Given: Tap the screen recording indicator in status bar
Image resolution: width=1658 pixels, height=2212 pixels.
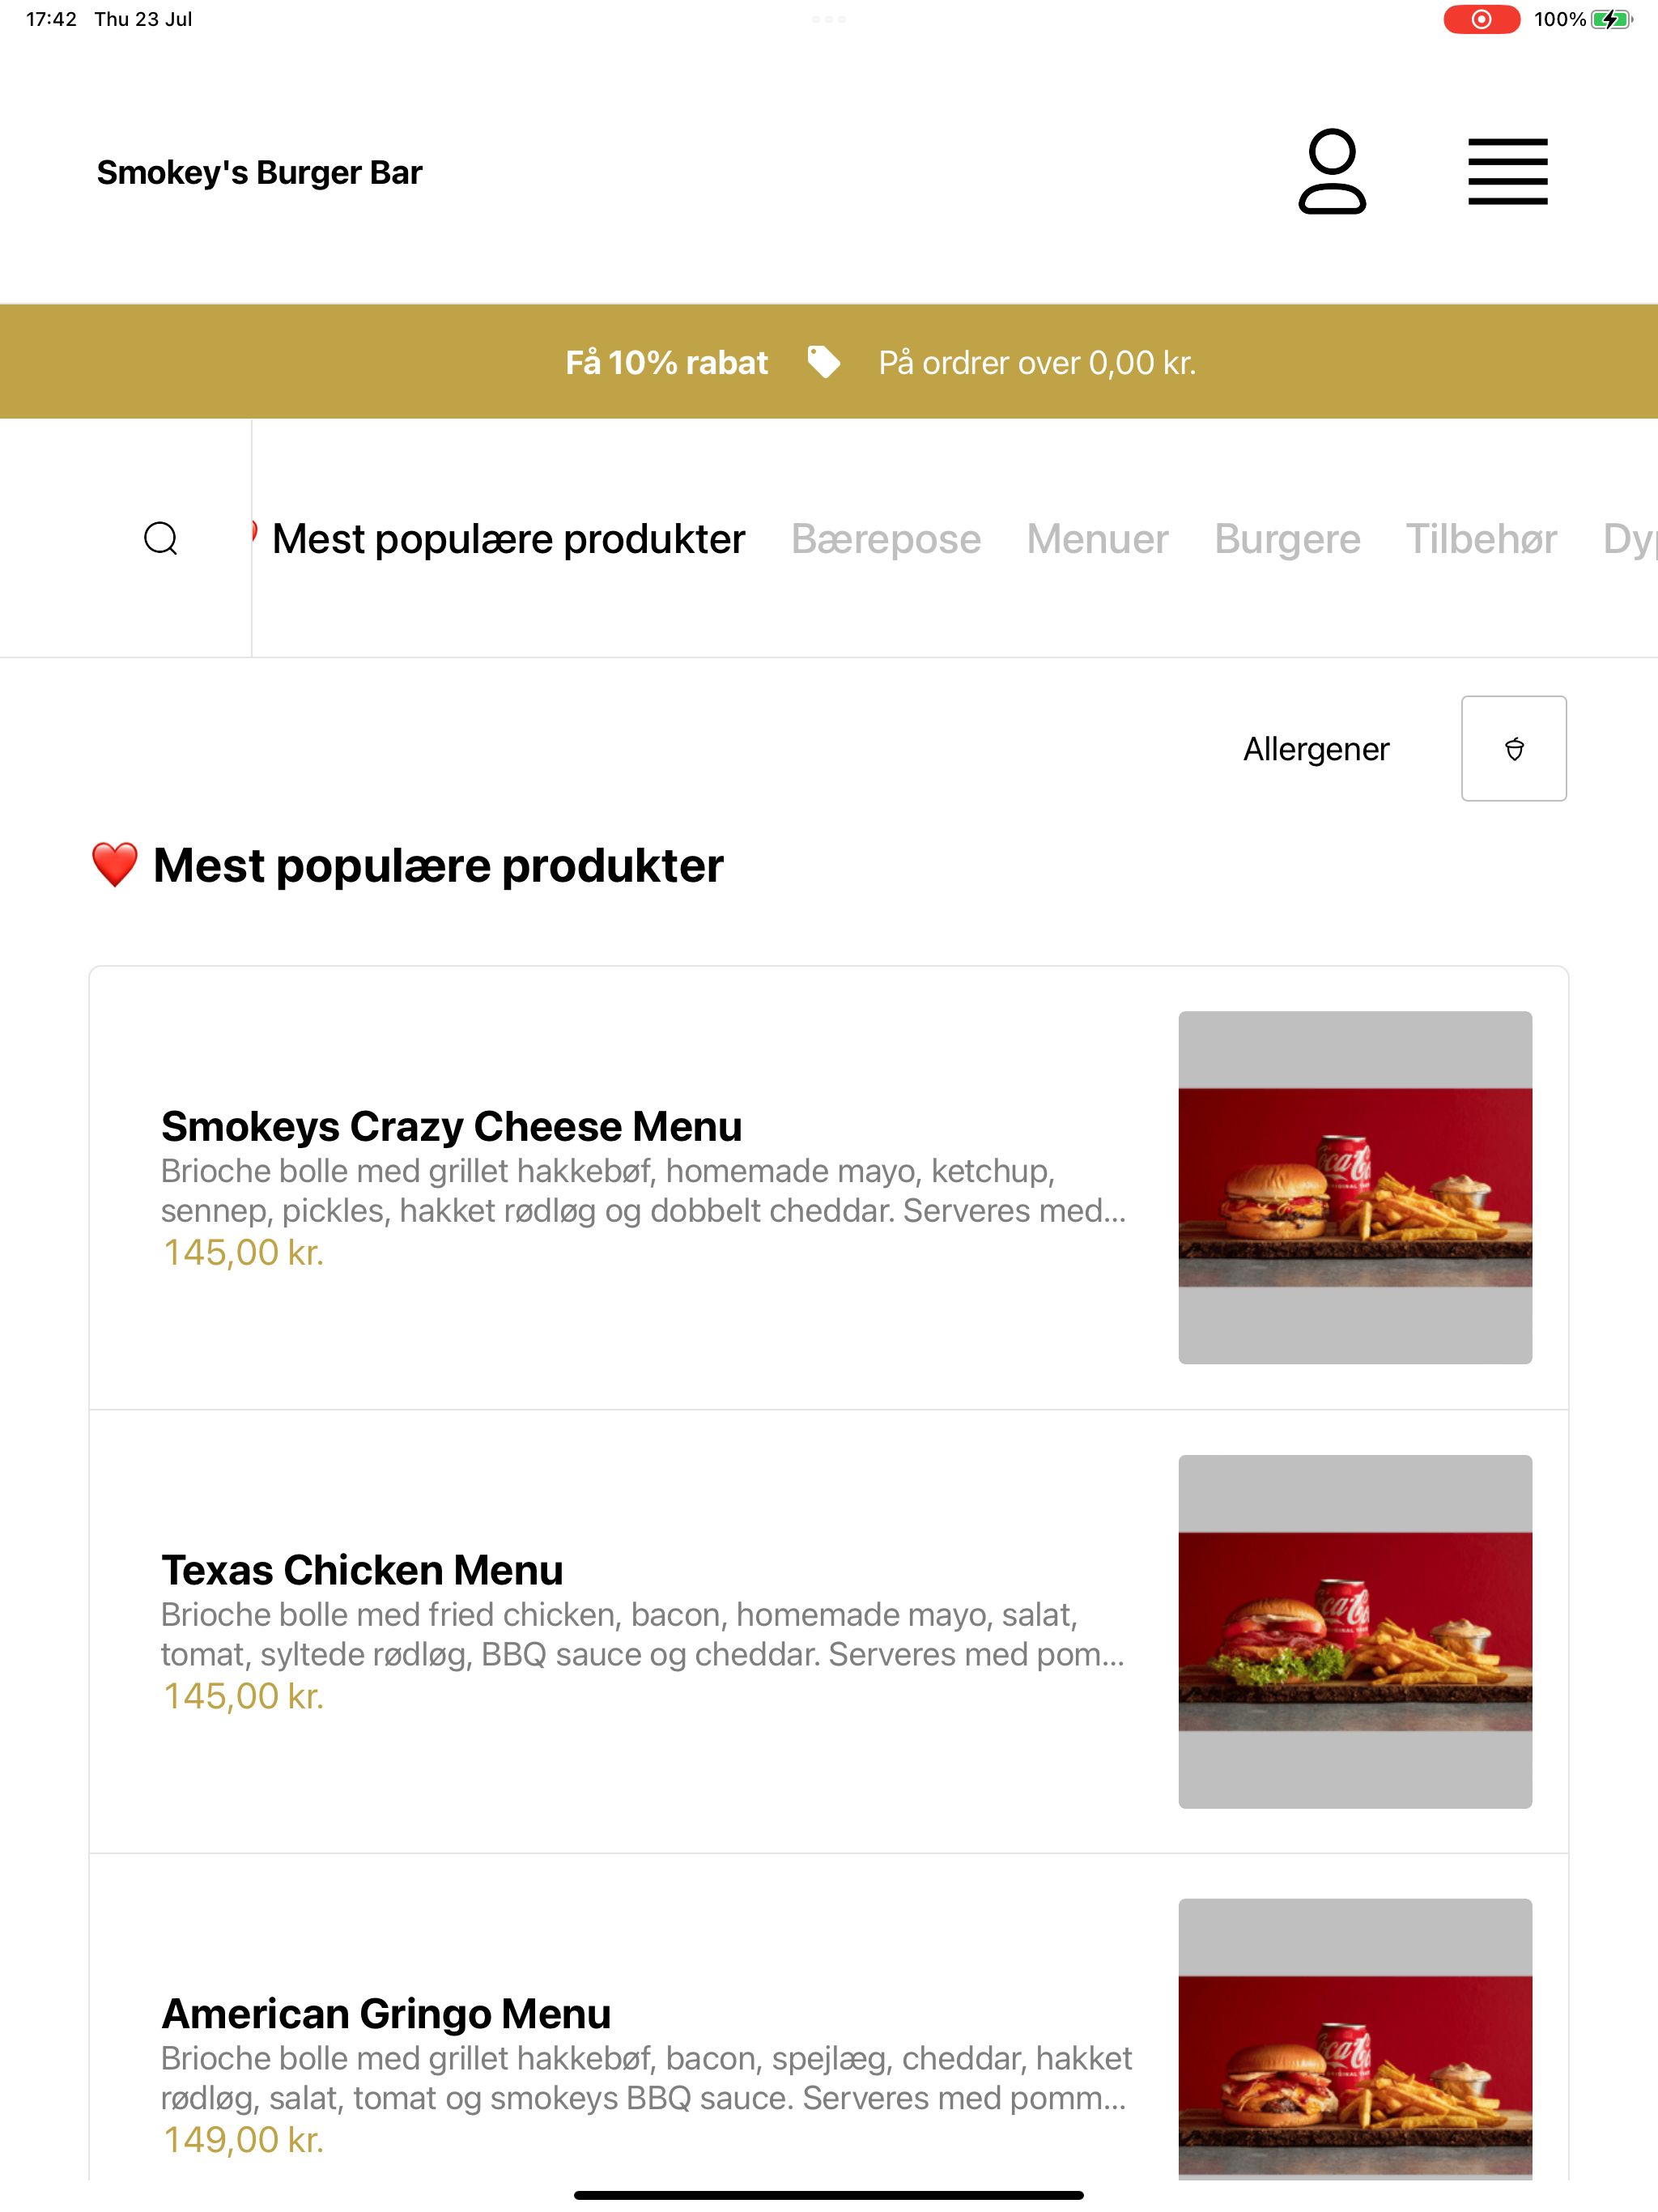Looking at the screenshot, I should click(1481, 19).
